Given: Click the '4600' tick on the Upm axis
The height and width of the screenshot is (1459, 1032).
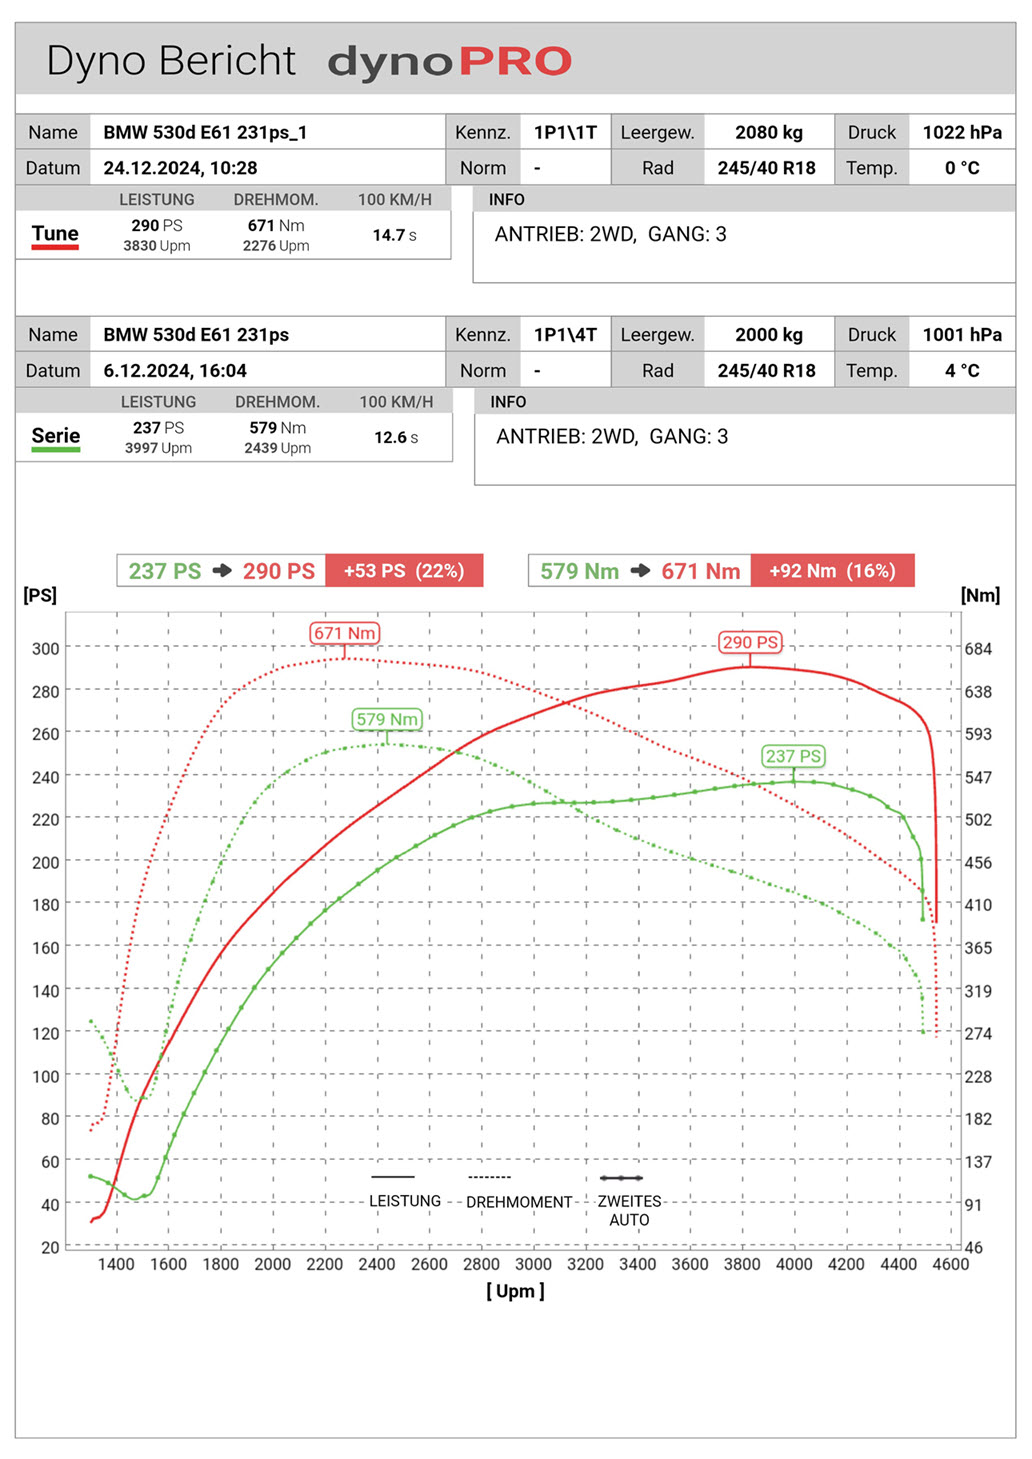Looking at the screenshot, I should 950,1265.
